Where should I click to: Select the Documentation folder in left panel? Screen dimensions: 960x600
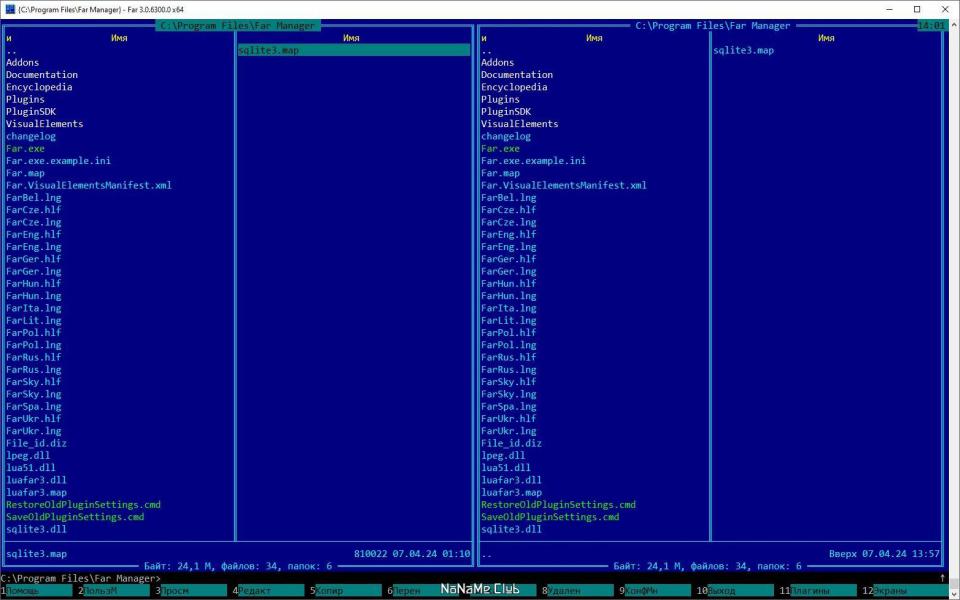(x=42, y=75)
